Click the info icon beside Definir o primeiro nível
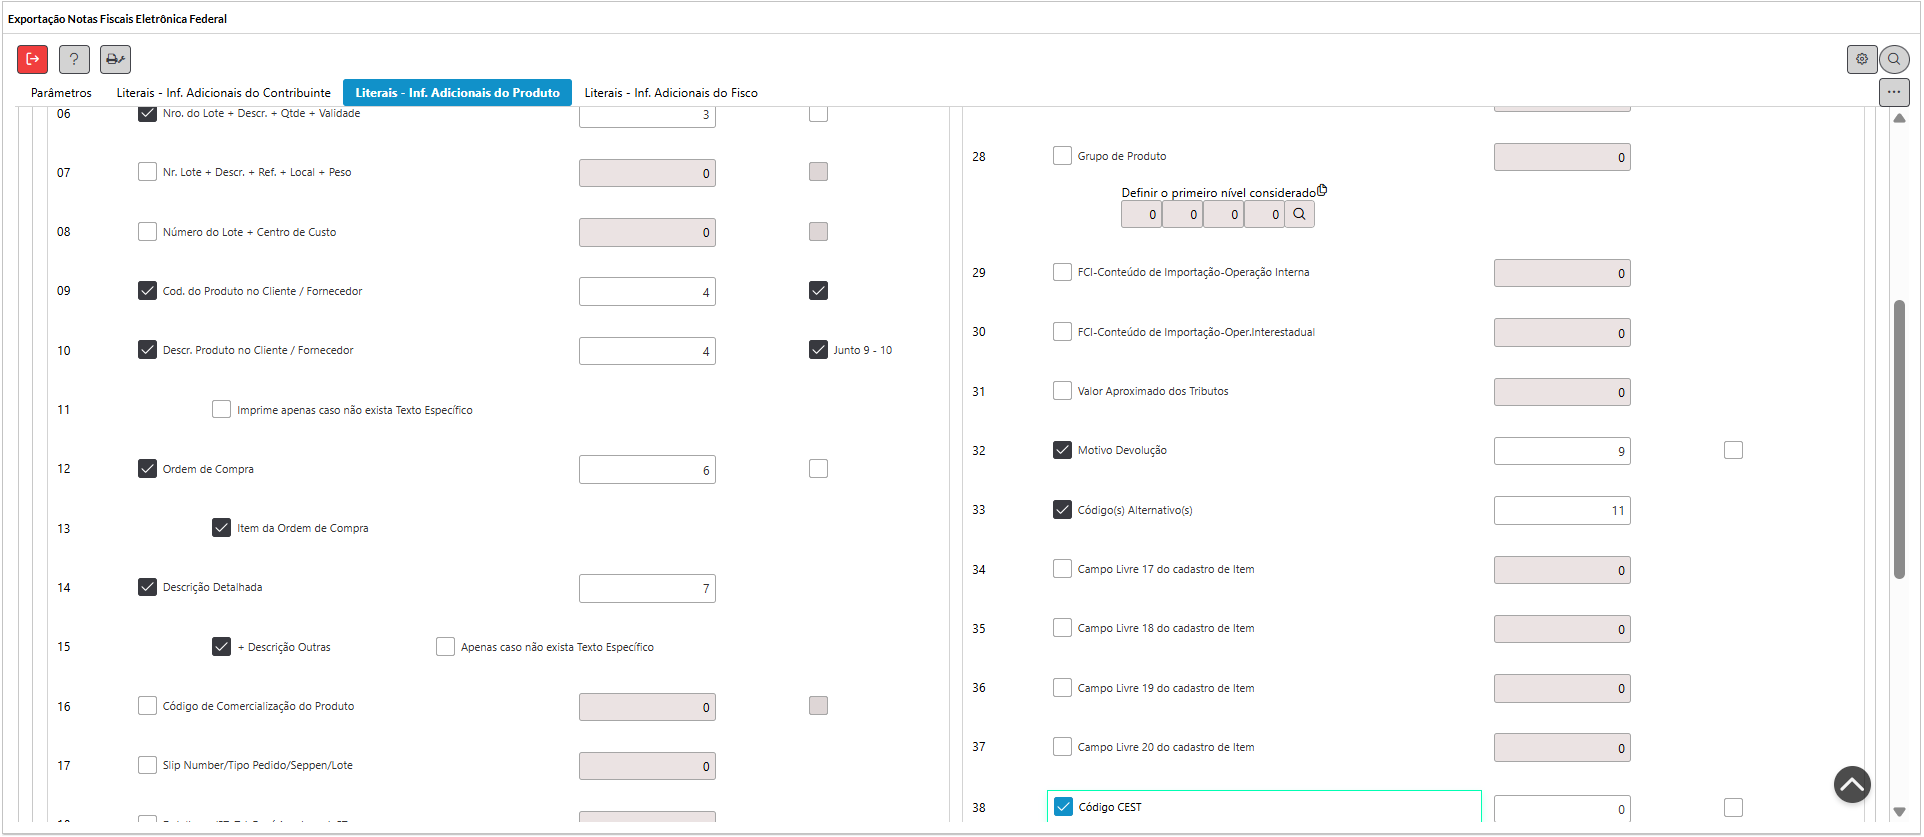 tap(1322, 190)
